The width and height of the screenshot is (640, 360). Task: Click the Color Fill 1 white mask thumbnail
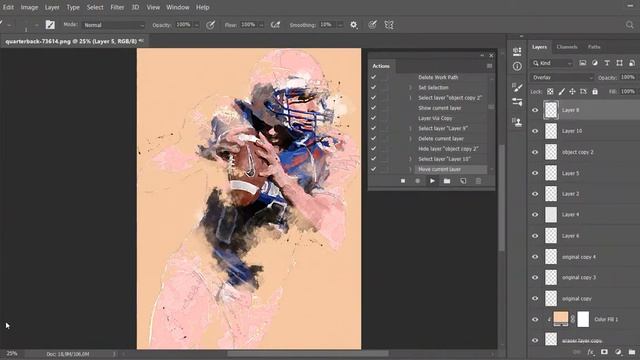click(x=583, y=319)
